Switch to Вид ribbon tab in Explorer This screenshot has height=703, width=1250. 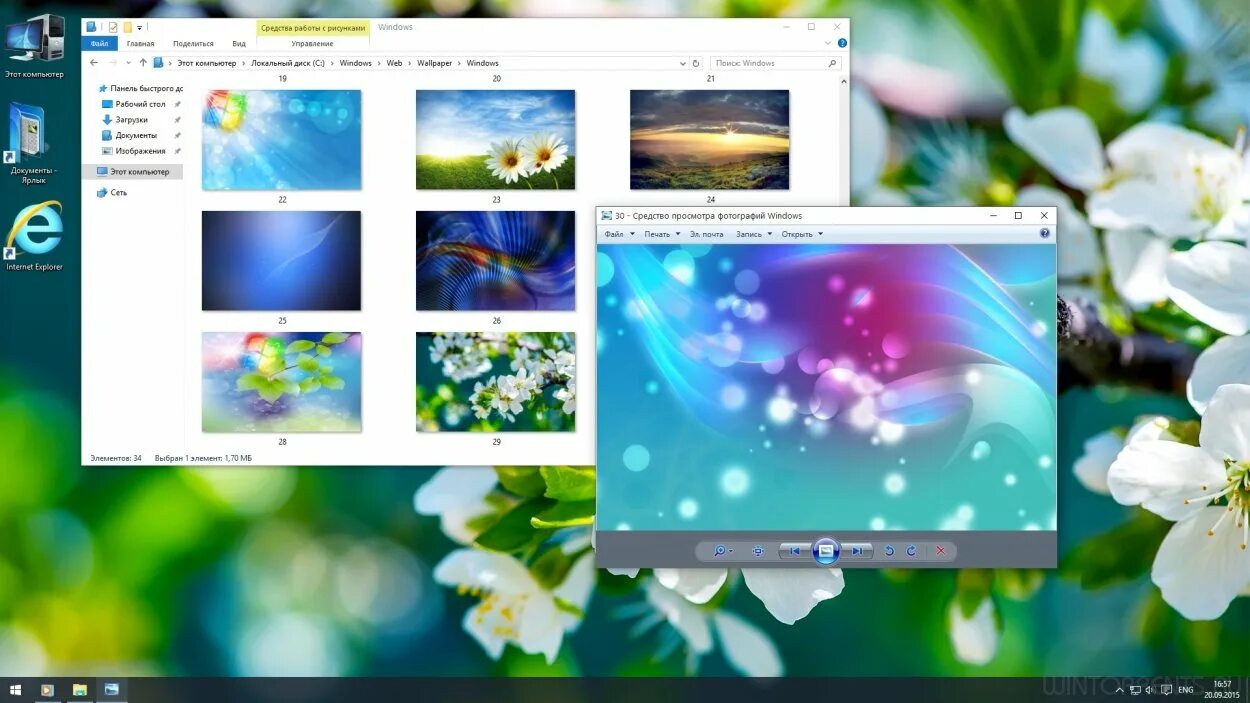pyautogui.click(x=239, y=44)
